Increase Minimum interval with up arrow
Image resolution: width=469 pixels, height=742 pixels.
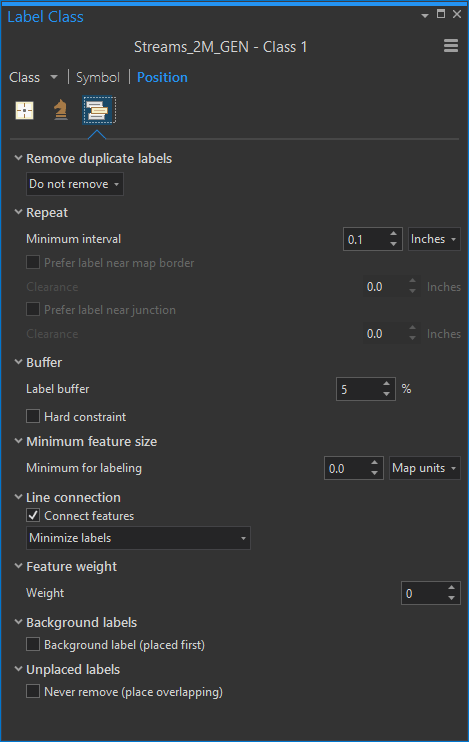[393, 234]
